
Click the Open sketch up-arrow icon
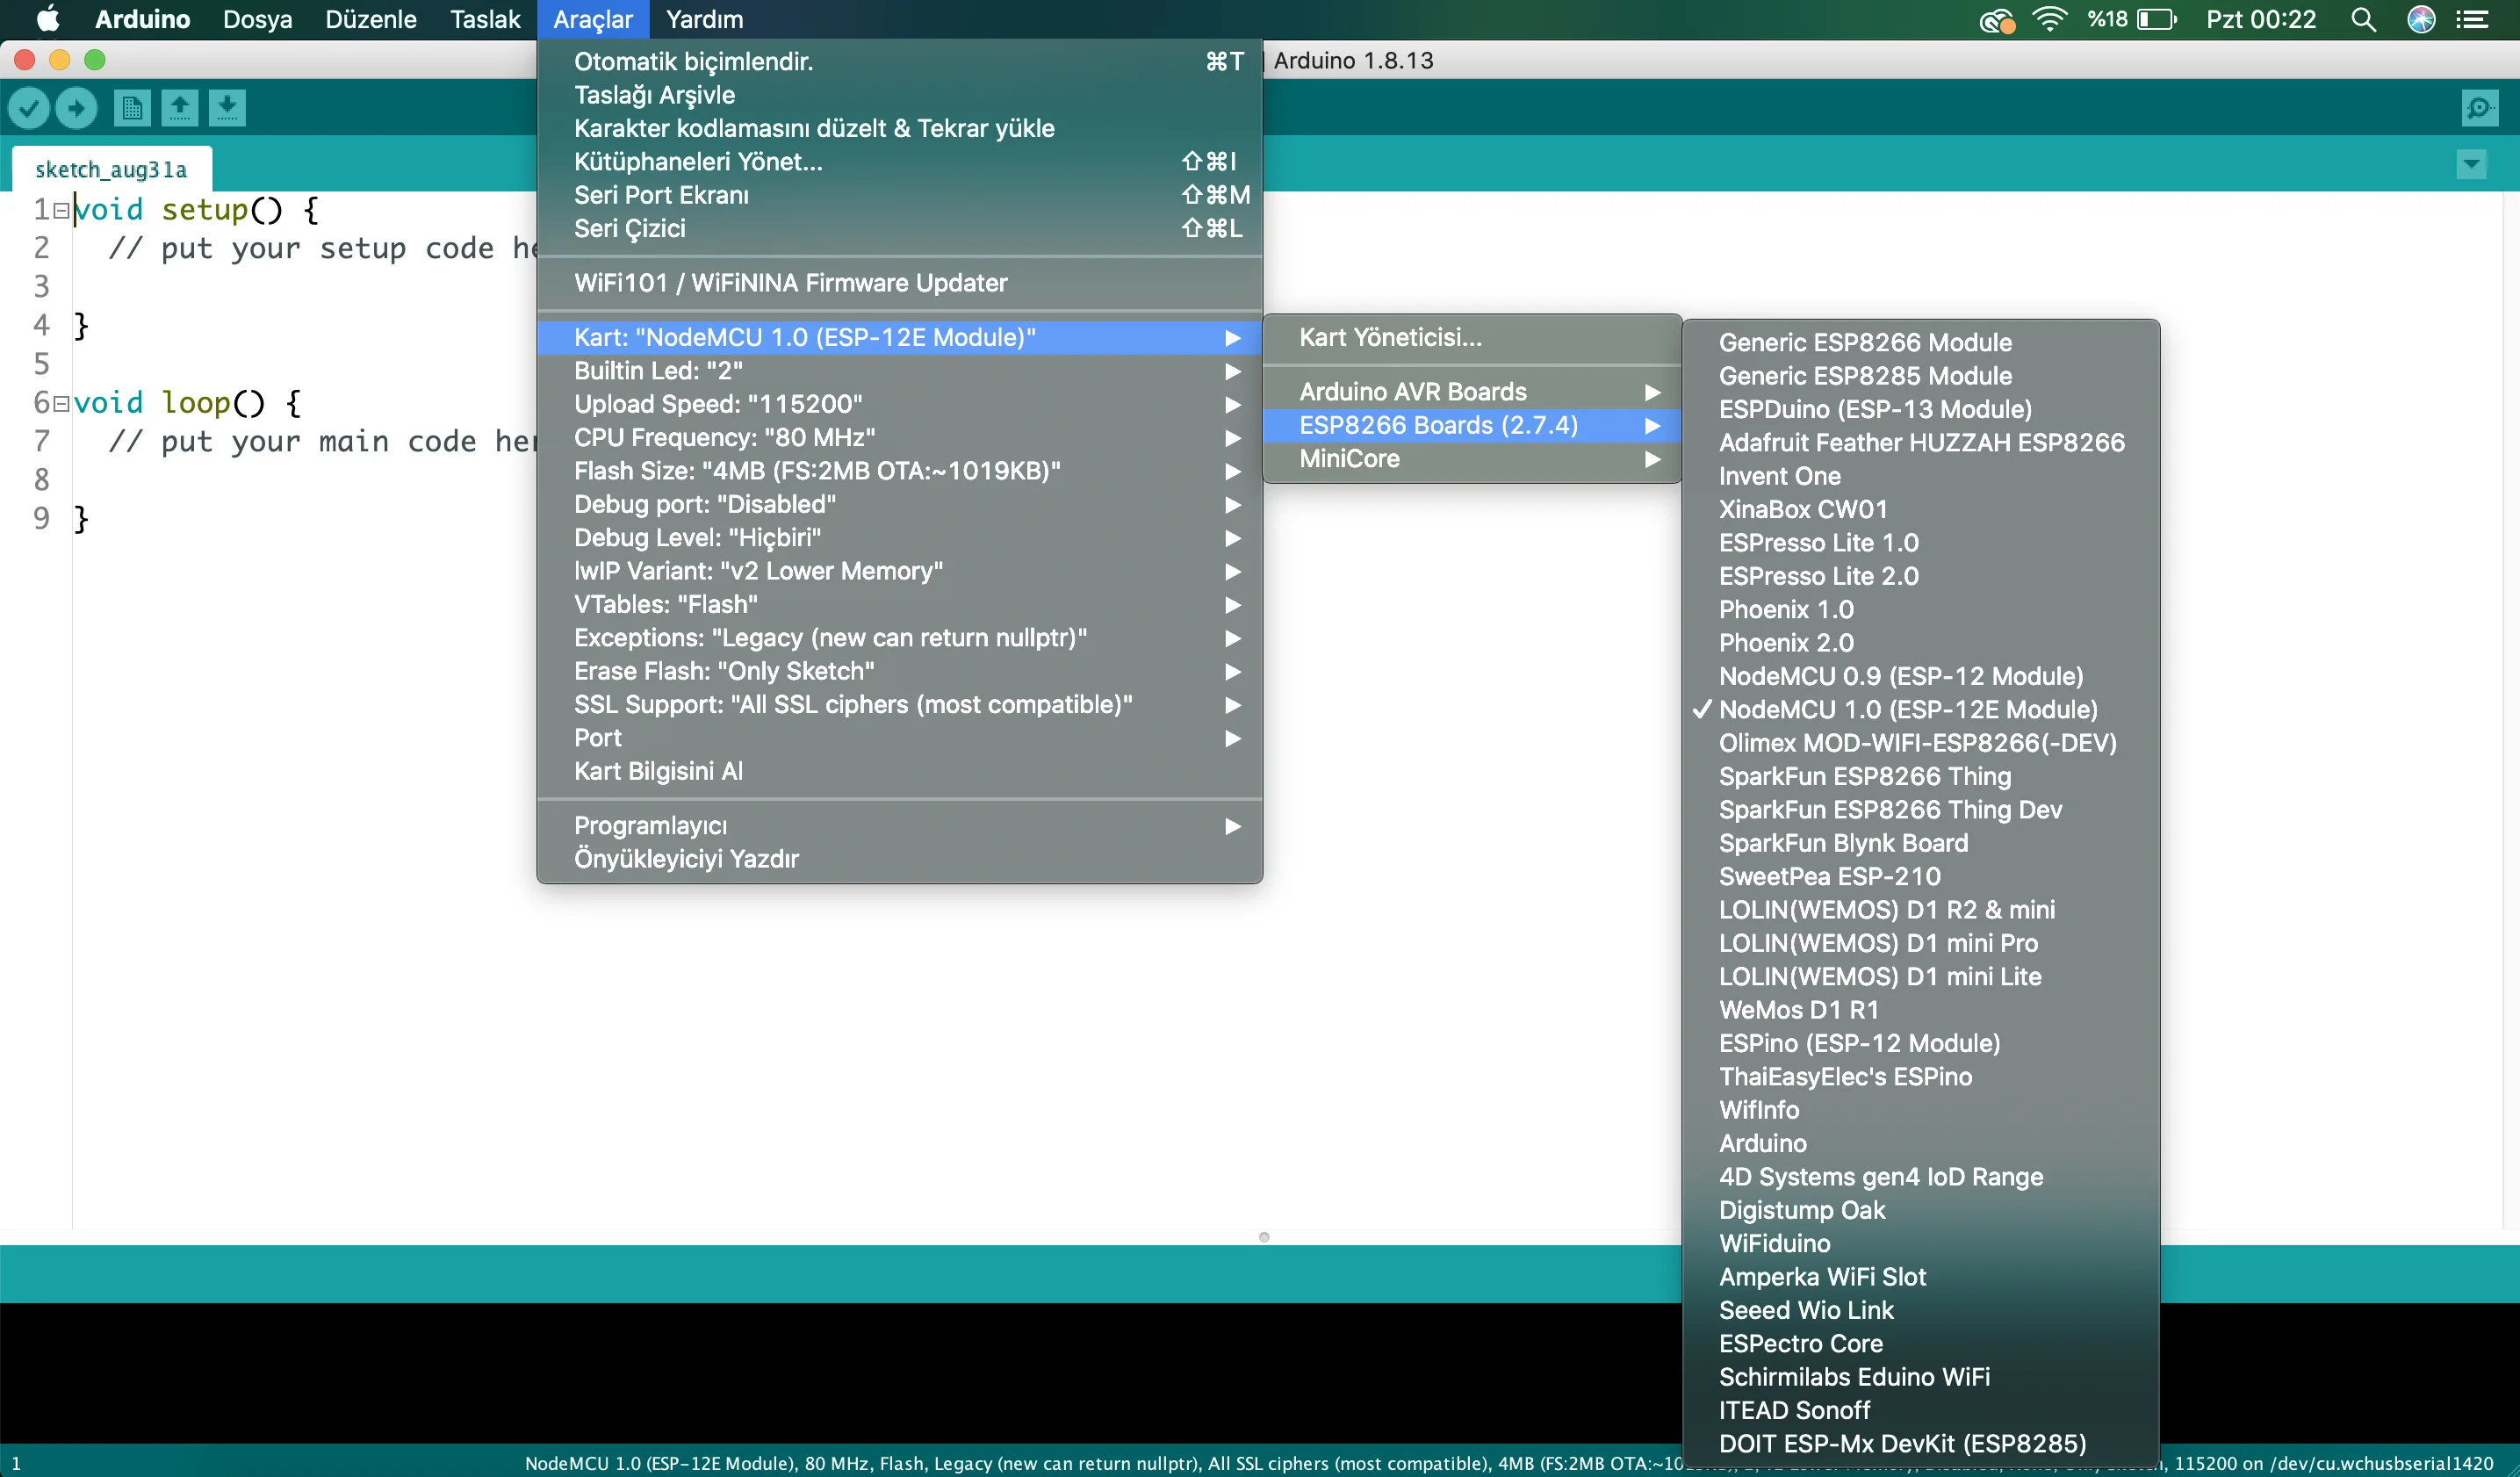pos(180,108)
